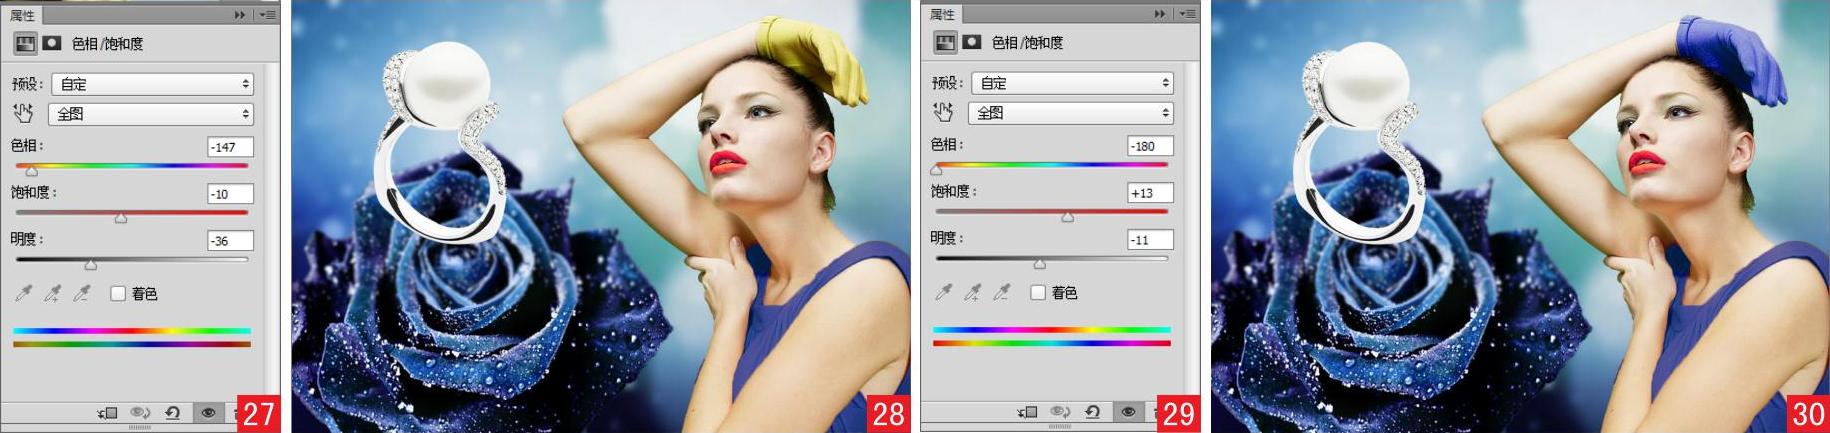Click the lightness field showing -11
The width and height of the screenshot is (1830, 433).
(x=1150, y=240)
